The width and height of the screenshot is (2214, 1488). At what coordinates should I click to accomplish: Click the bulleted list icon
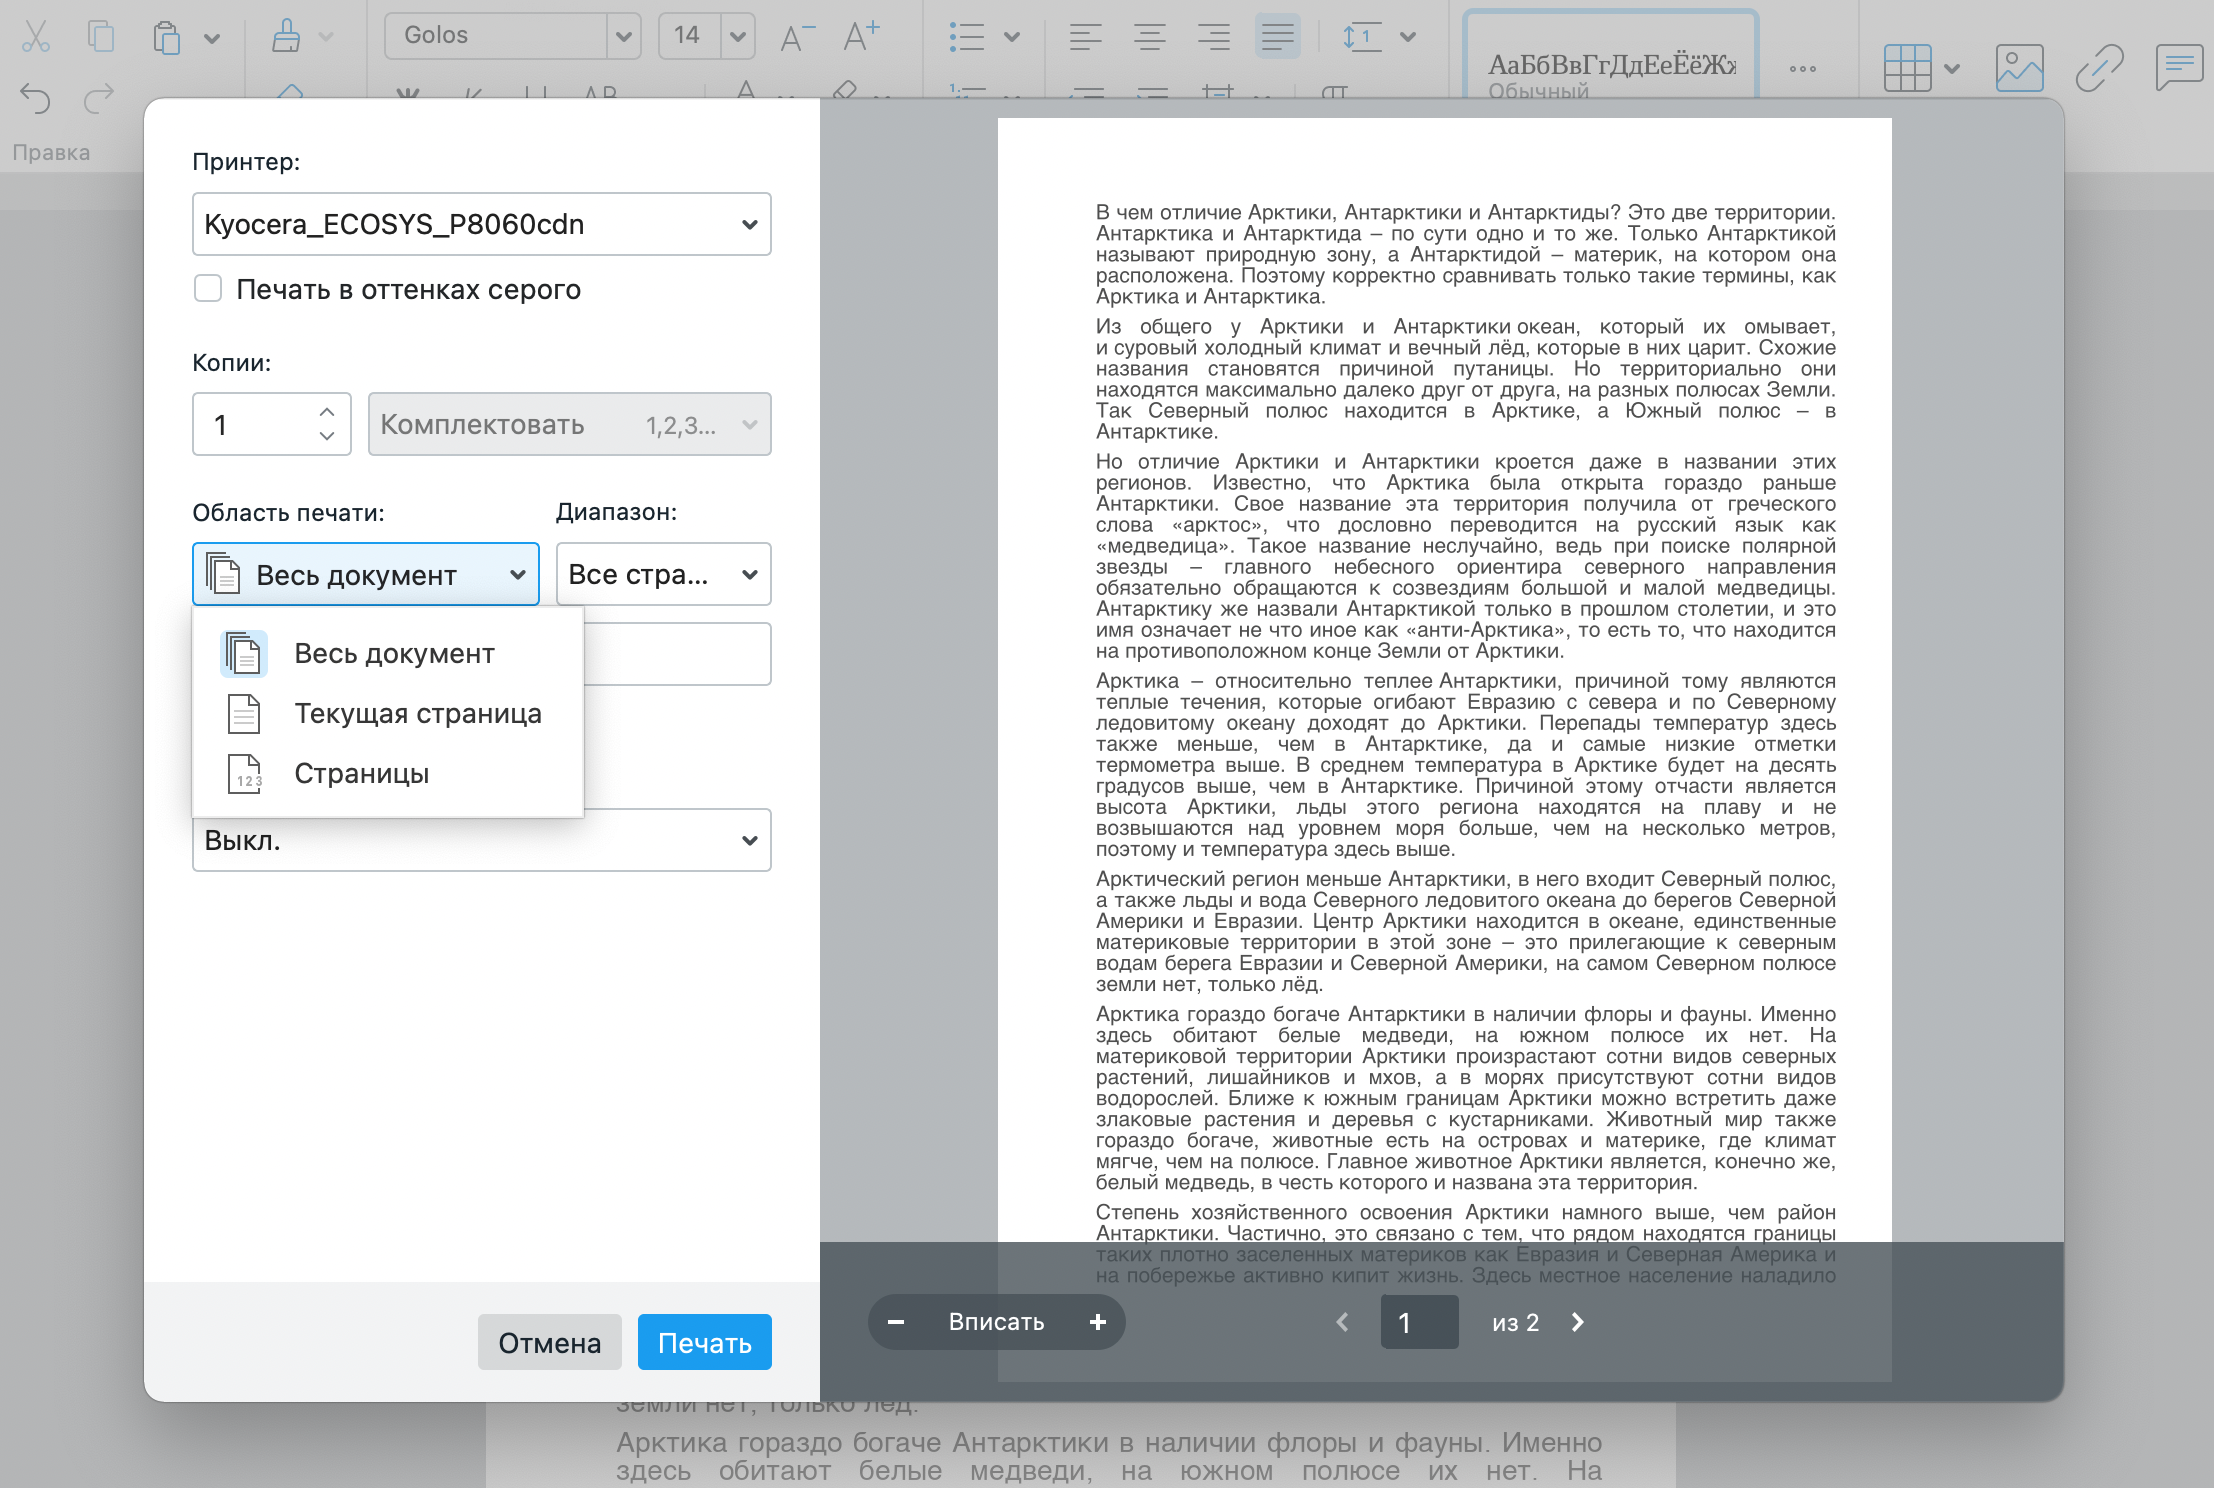pyautogui.click(x=967, y=37)
